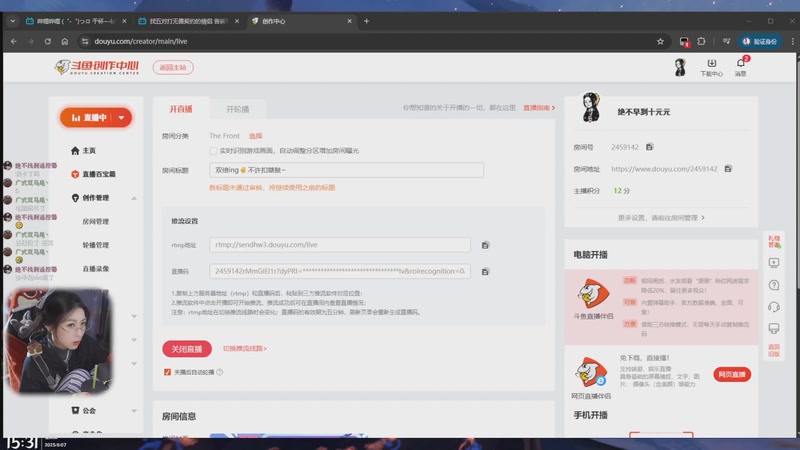
Task: Click the extension icon with red badge
Action: tap(684, 42)
